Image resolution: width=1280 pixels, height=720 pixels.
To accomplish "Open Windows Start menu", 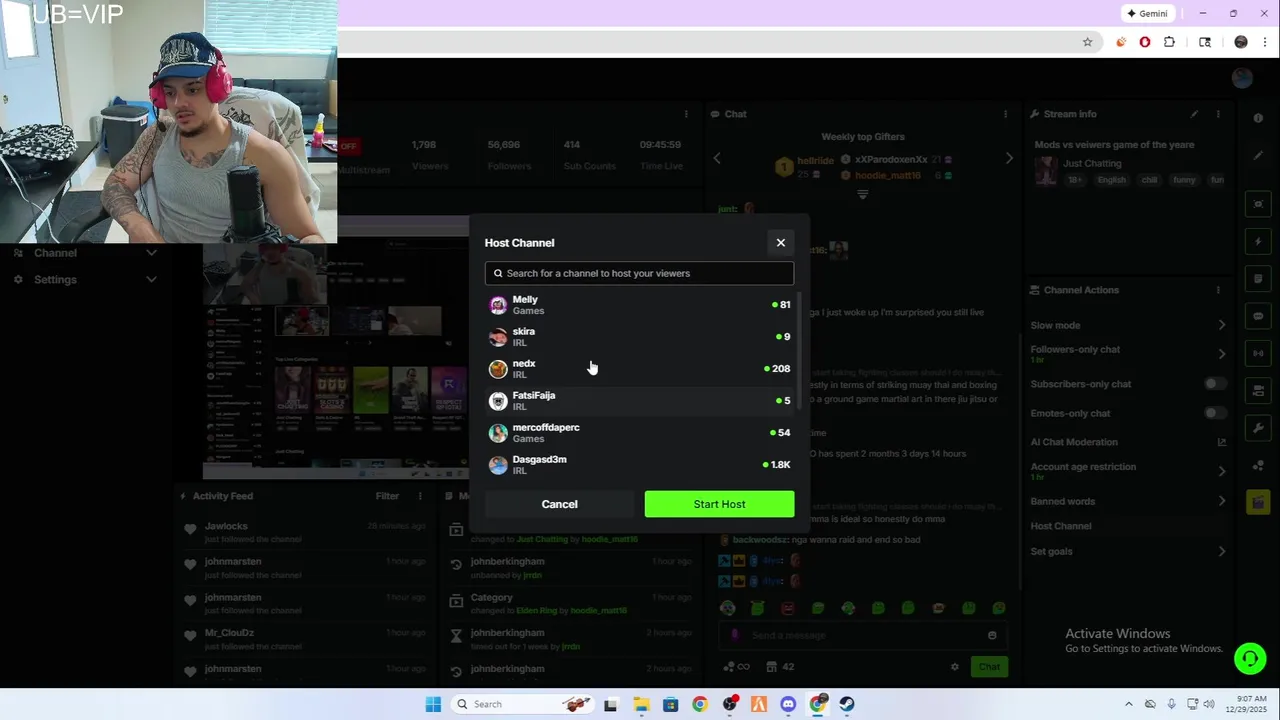I will (x=433, y=704).
